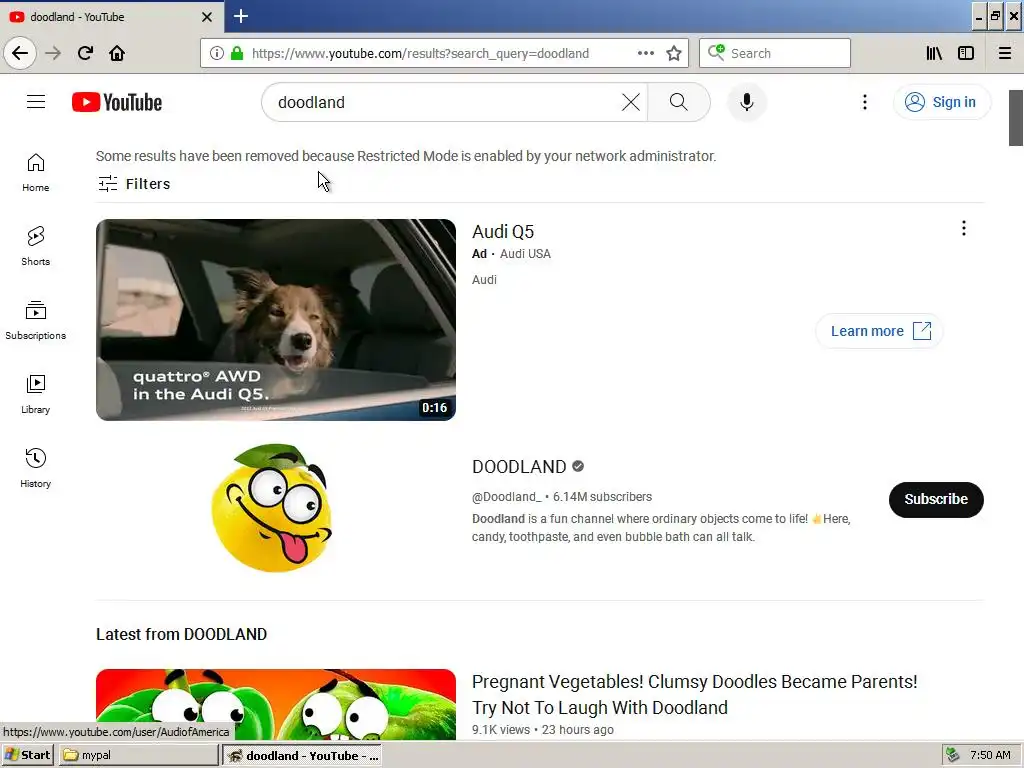Screen dimensions: 1024x768
Task: Click the browser forward arrow
Action: click(x=53, y=53)
